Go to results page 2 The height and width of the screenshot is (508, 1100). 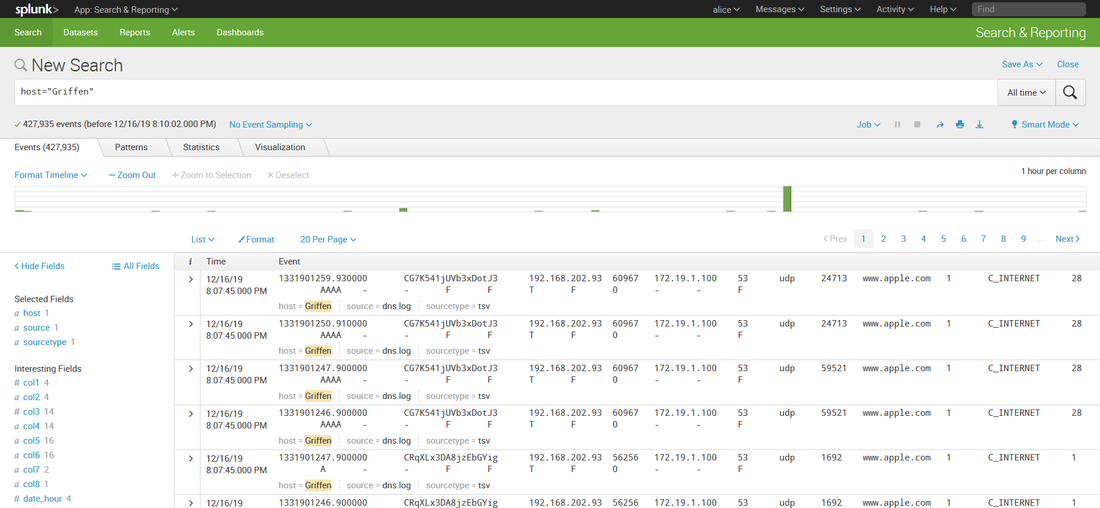[x=883, y=239]
